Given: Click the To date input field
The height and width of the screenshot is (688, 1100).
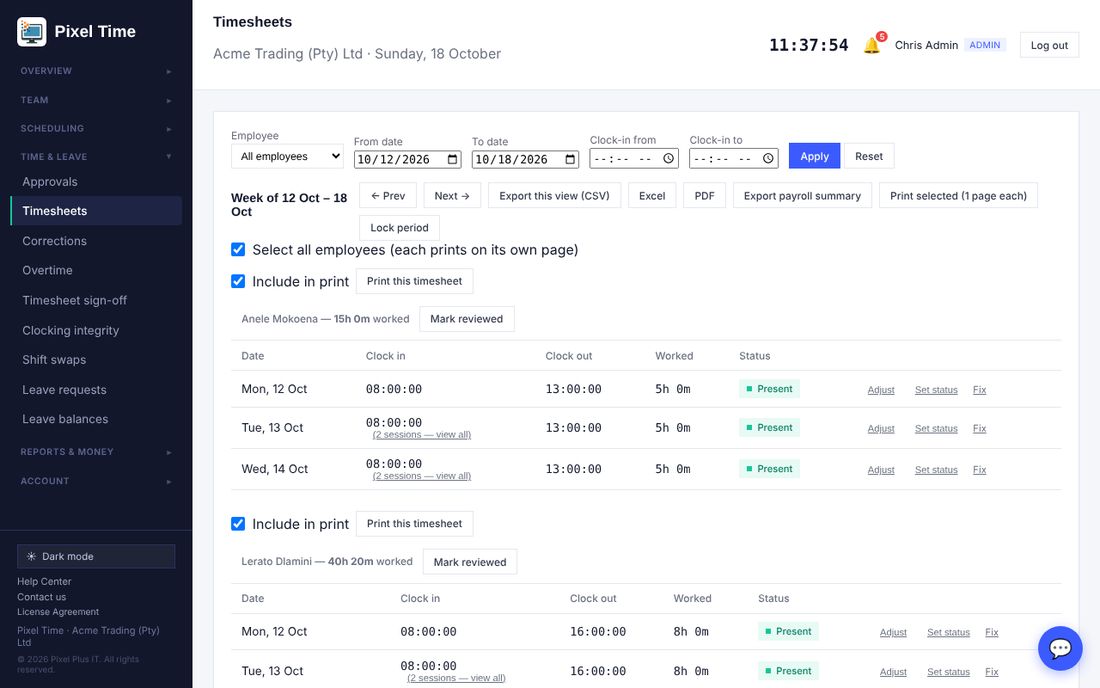Looking at the screenshot, I should (x=525, y=159).
